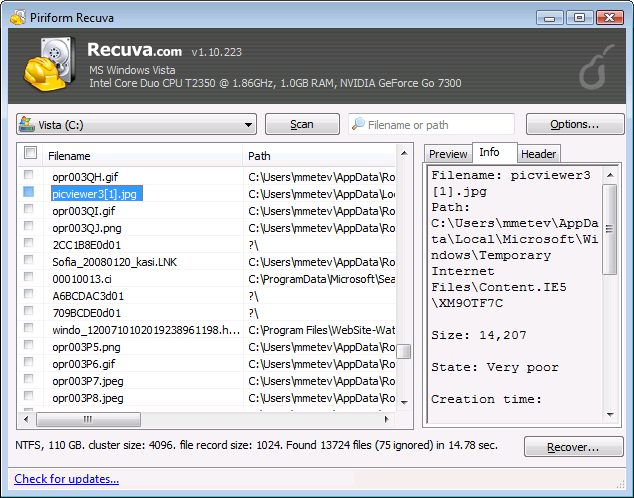
Task: Check the box for 709BCDE0d01
Action: pyautogui.click(x=28, y=310)
